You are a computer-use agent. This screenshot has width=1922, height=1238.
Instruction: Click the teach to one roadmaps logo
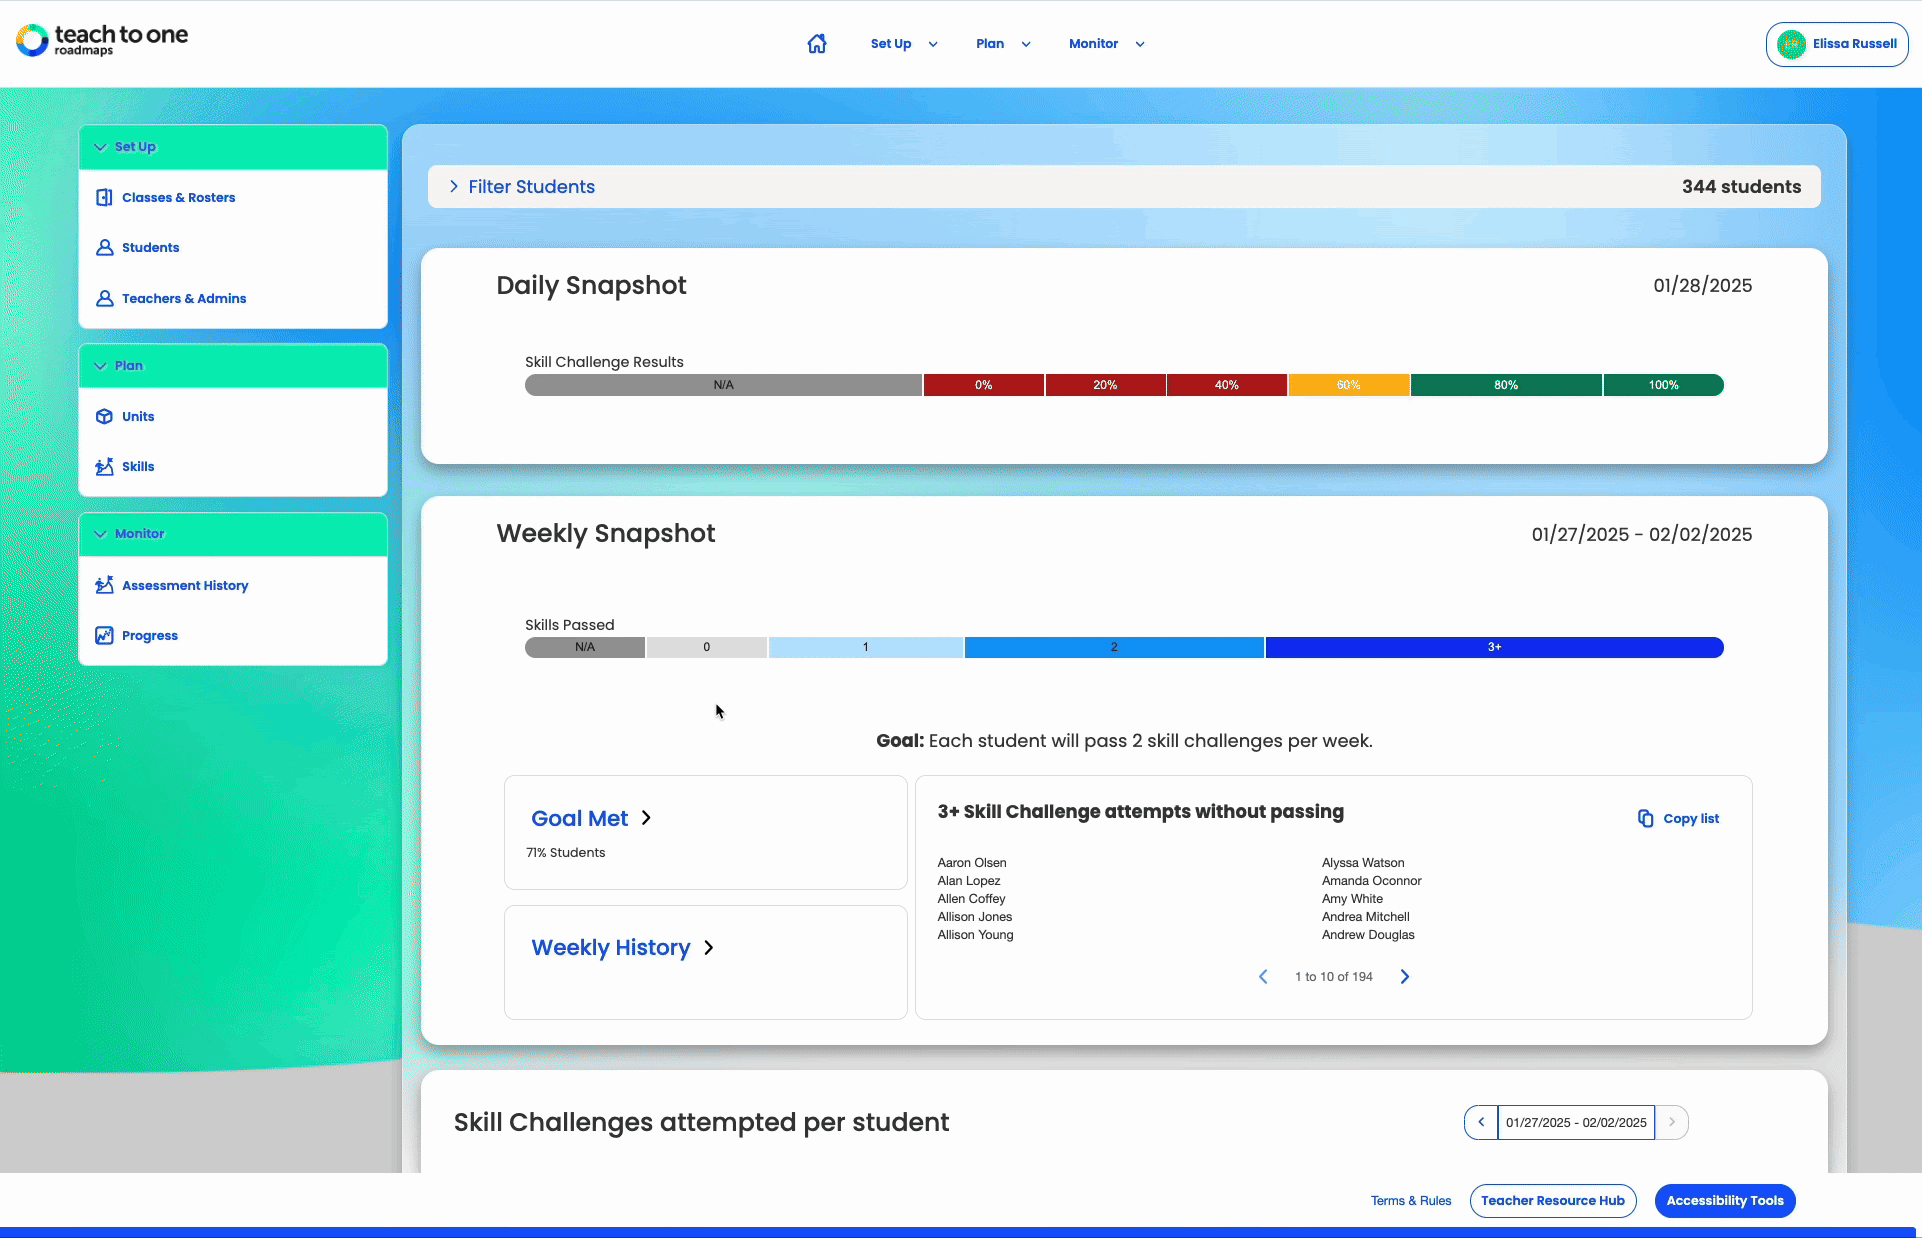pyautogui.click(x=102, y=40)
